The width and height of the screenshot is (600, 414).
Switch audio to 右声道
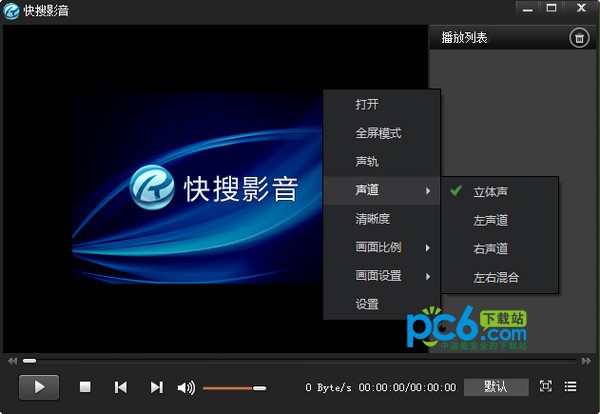[x=500, y=249]
